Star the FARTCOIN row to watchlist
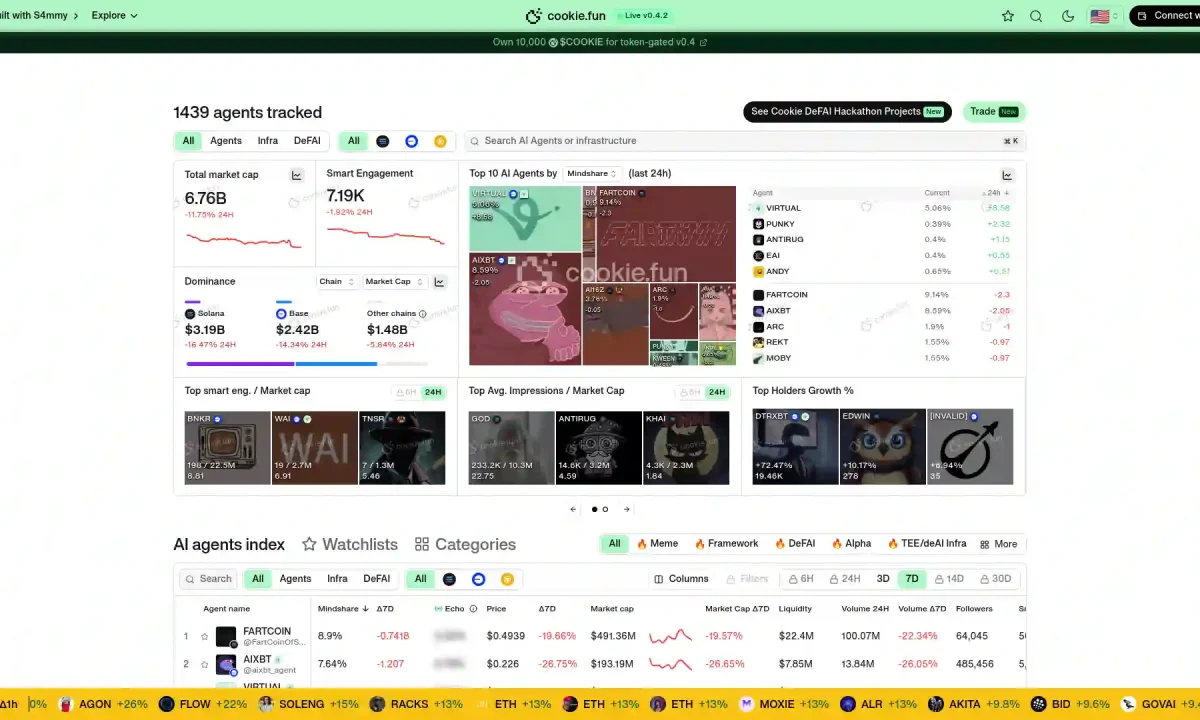Viewport: 1200px width, 720px height. [x=204, y=636]
